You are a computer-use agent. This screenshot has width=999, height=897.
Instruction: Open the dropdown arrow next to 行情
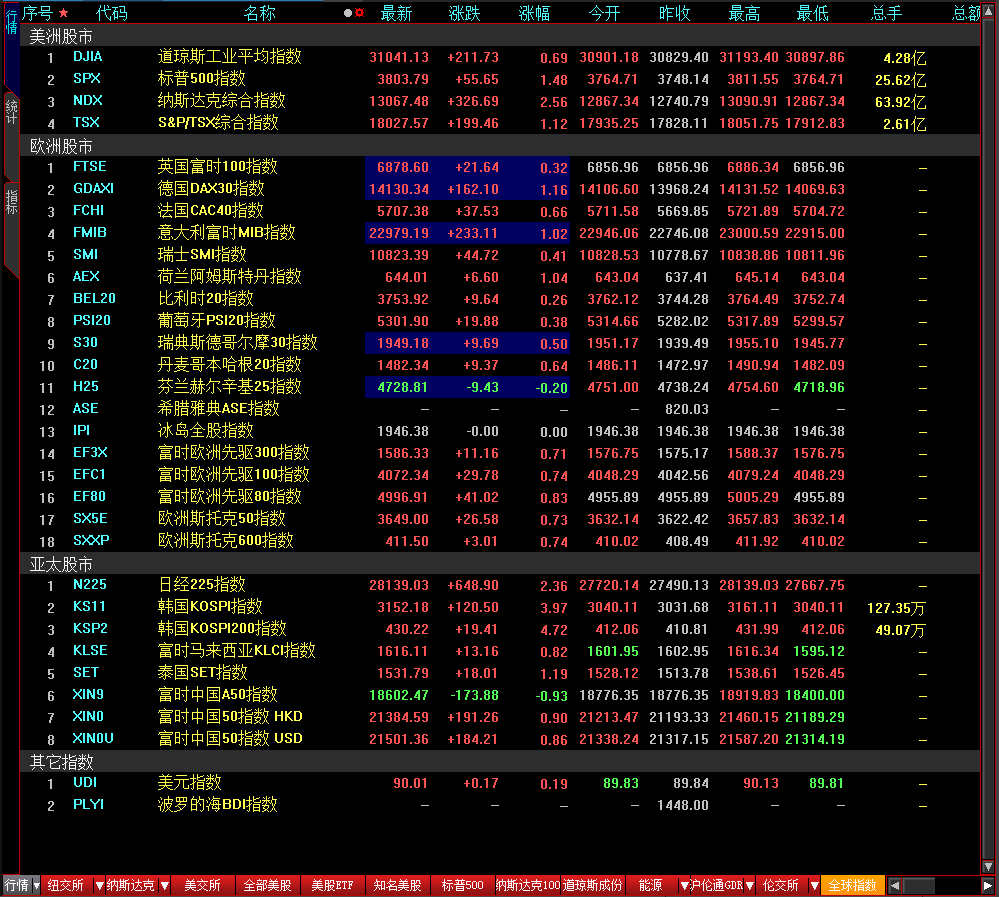[36, 885]
